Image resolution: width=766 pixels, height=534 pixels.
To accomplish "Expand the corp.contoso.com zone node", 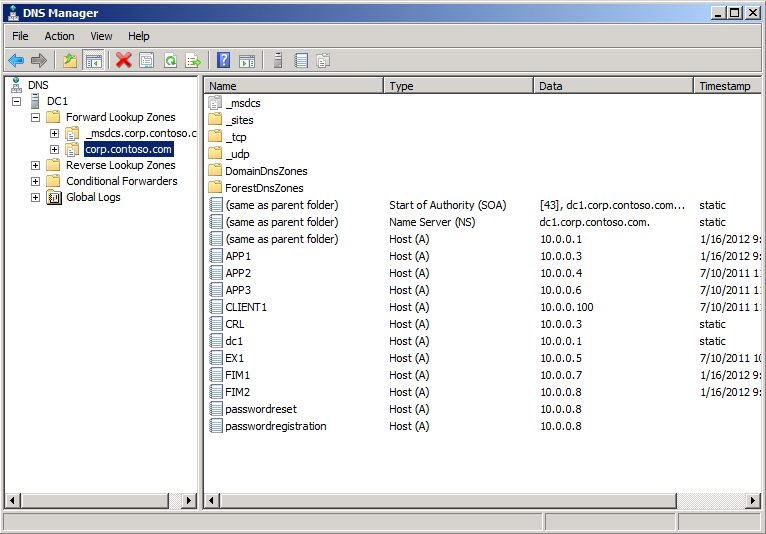I will click(54, 150).
